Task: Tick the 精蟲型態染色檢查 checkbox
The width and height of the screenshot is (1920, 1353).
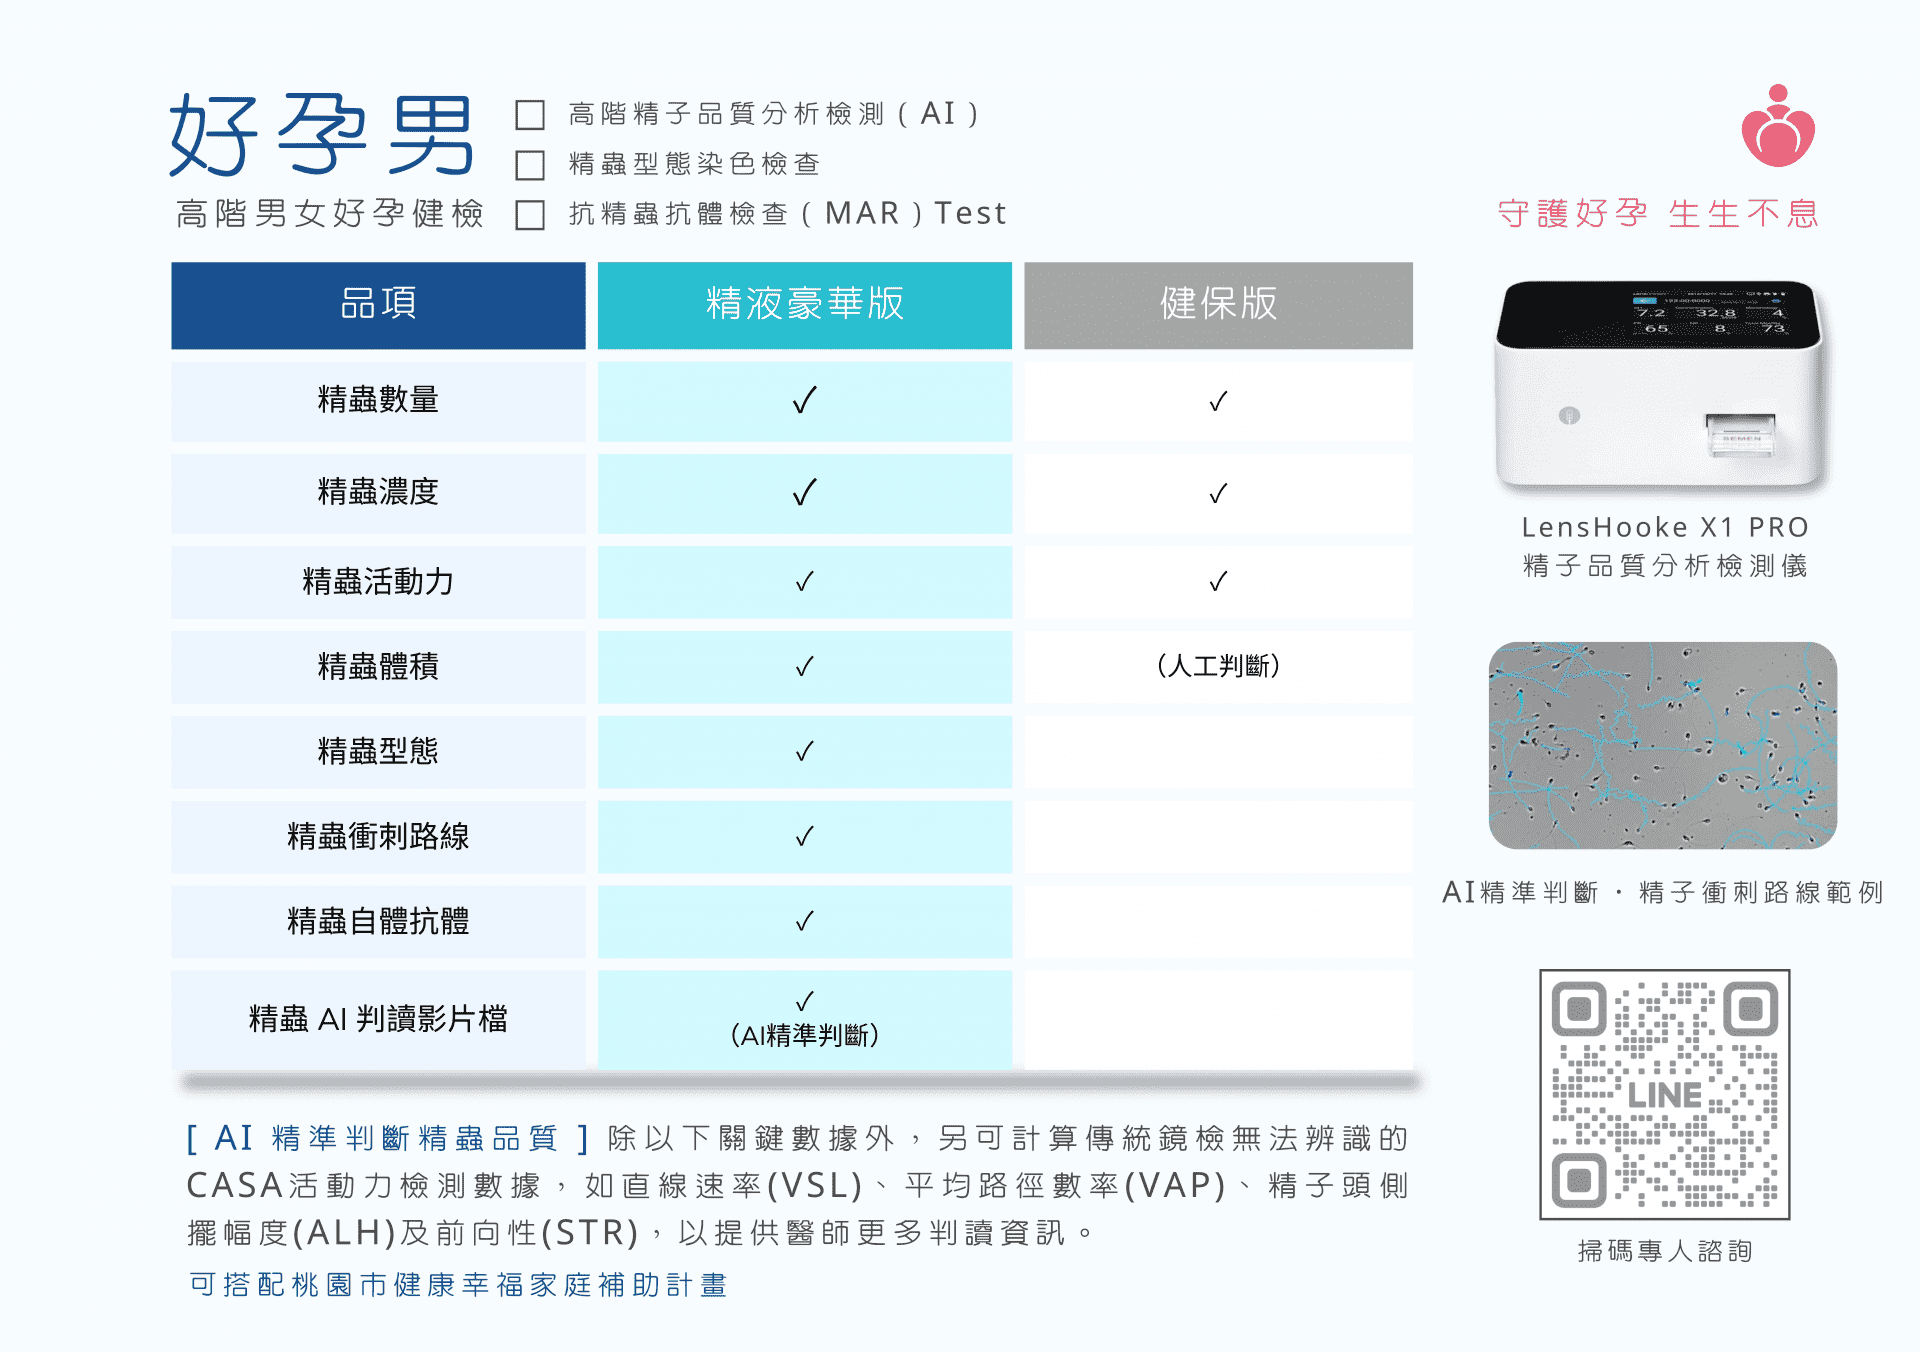Action: (530, 165)
